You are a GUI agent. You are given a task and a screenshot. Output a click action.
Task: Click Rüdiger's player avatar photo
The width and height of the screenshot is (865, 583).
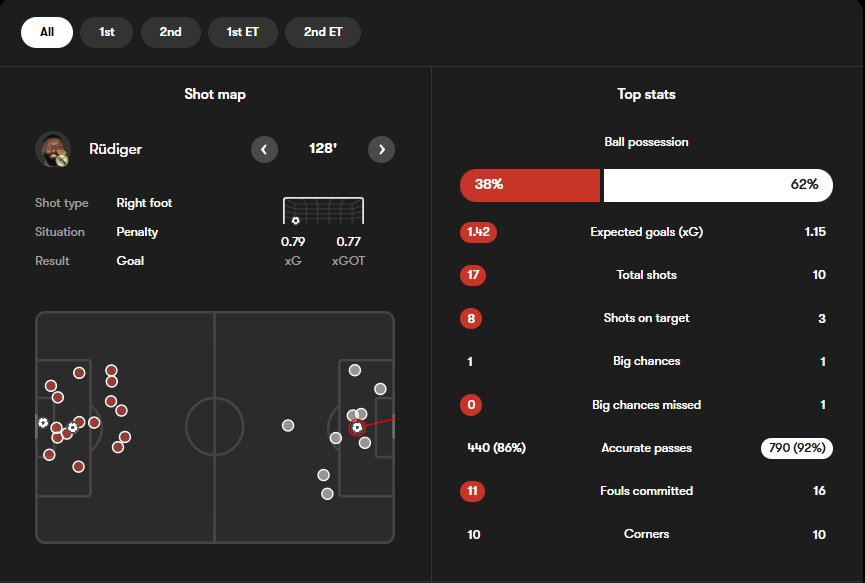(53, 149)
